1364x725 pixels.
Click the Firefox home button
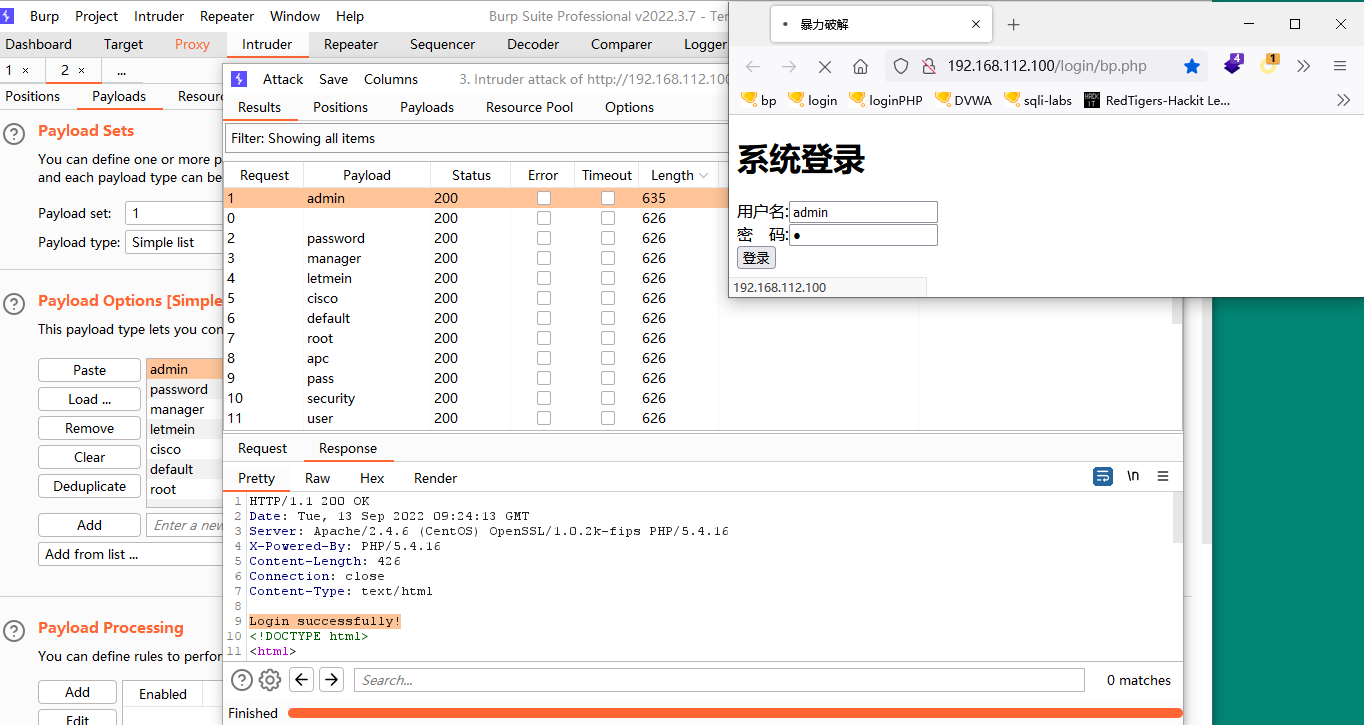(860, 67)
